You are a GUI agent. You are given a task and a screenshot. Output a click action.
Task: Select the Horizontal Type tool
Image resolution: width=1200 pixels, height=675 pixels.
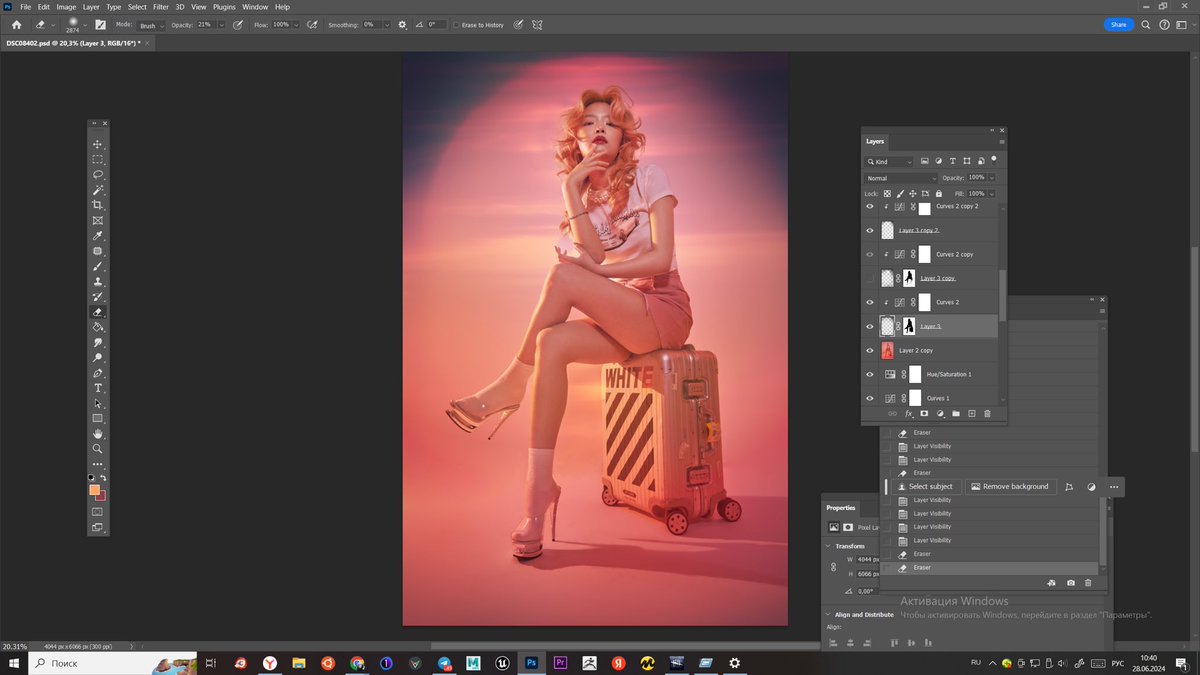(x=98, y=388)
